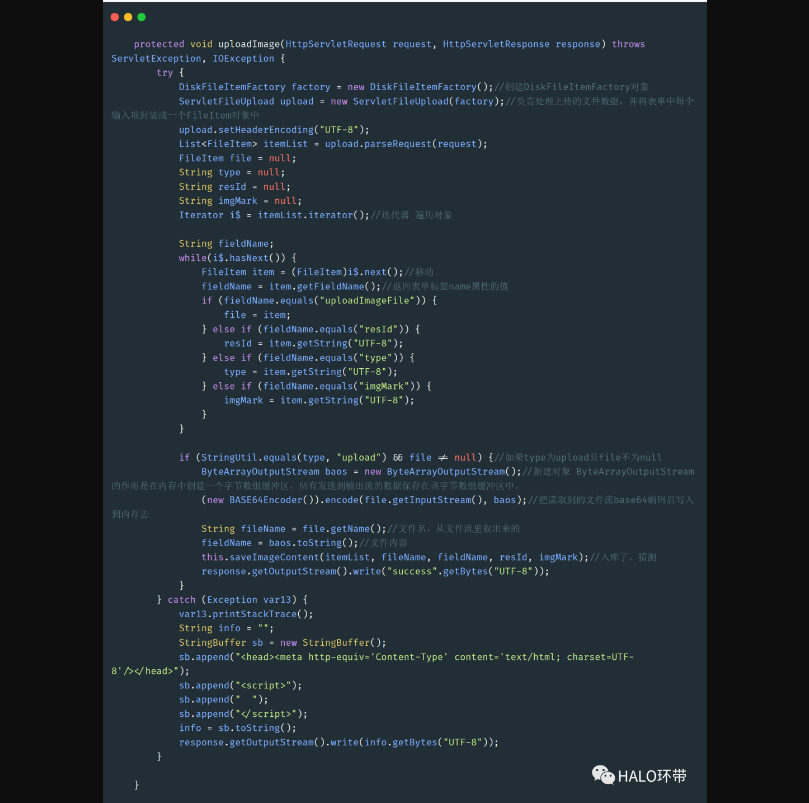
Task: Click the red close dot
Action: tap(115, 17)
